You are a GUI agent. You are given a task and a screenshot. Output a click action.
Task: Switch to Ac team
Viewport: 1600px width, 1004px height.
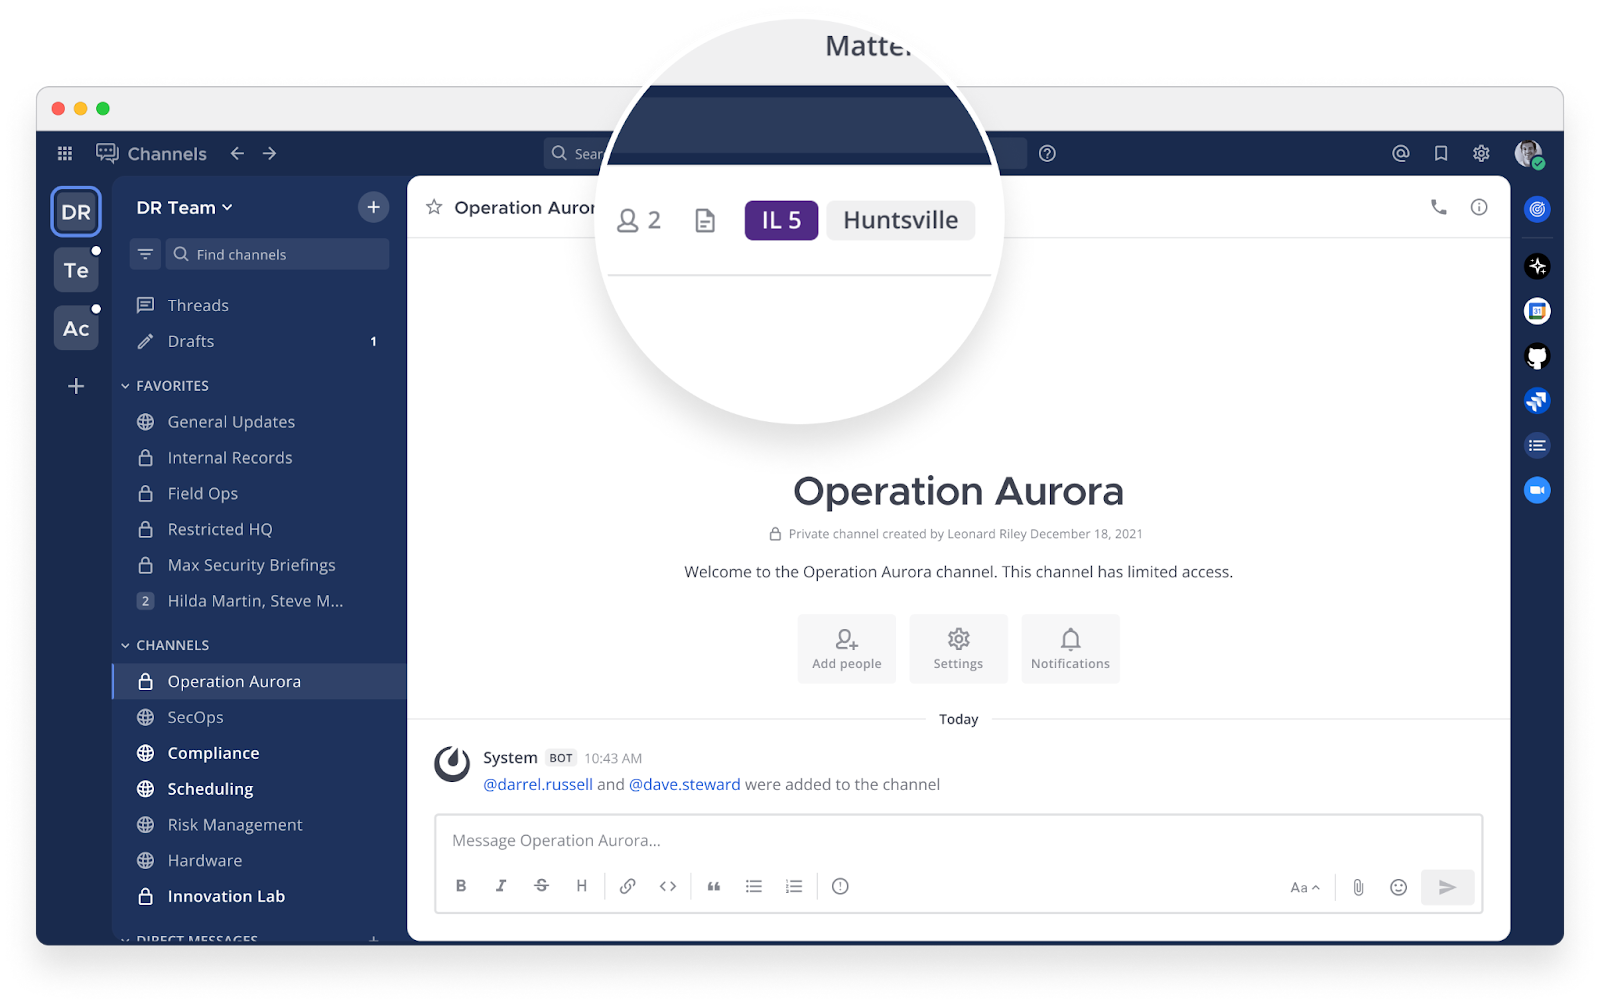(76, 328)
